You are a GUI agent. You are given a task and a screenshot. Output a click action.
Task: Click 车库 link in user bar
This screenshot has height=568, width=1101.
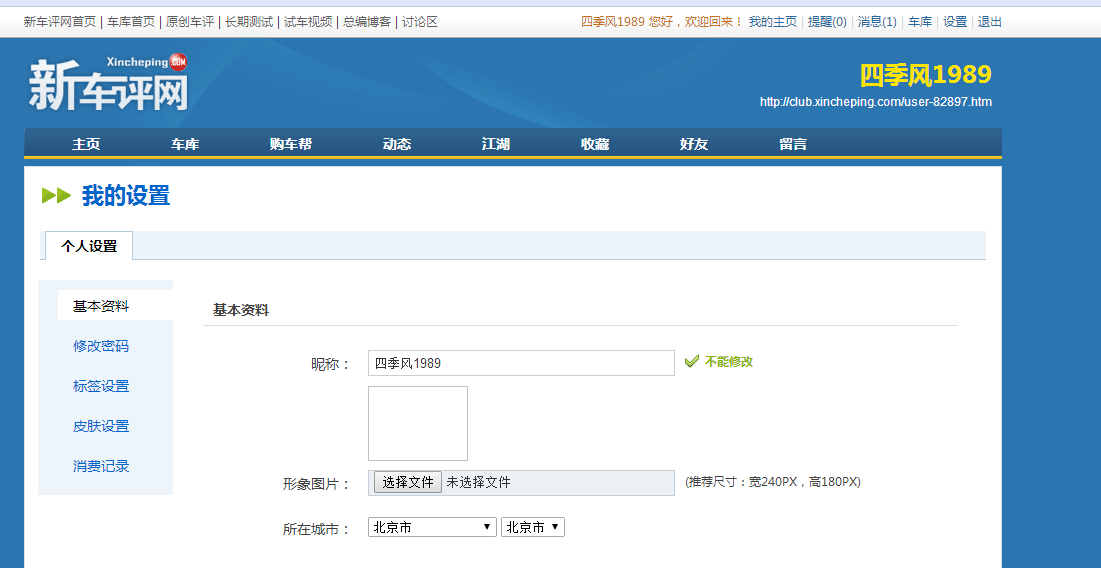pyautogui.click(x=920, y=22)
